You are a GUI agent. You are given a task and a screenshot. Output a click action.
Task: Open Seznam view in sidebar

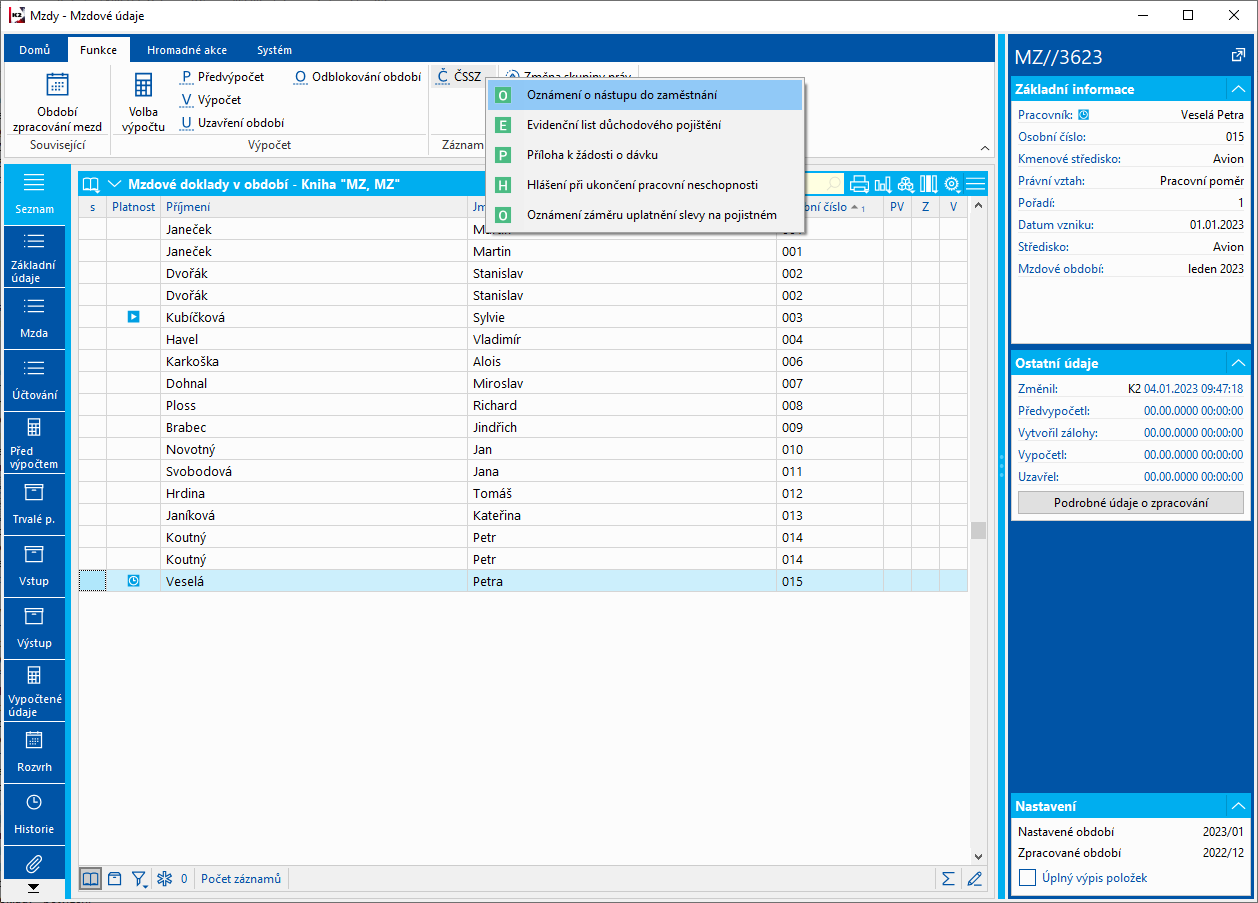tap(34, 195)
